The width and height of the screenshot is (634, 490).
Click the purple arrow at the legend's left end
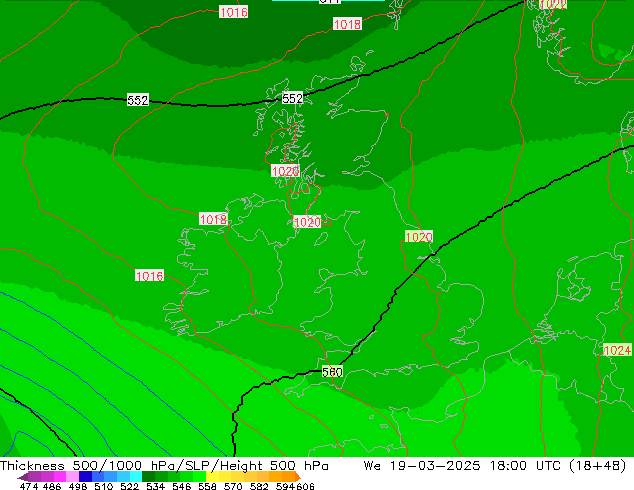coord(23,477)
